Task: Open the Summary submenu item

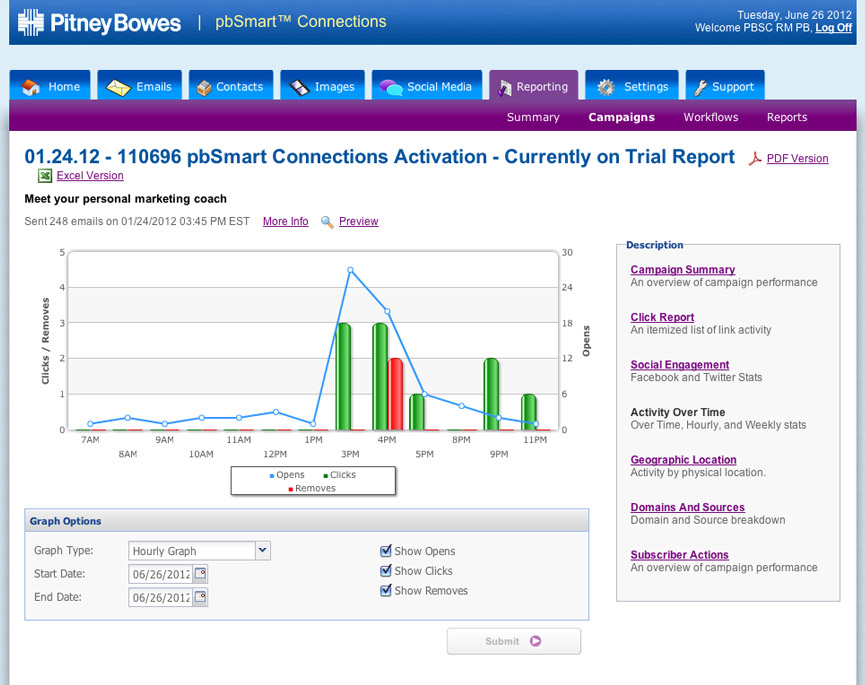Action: click(x=533, y=117)
